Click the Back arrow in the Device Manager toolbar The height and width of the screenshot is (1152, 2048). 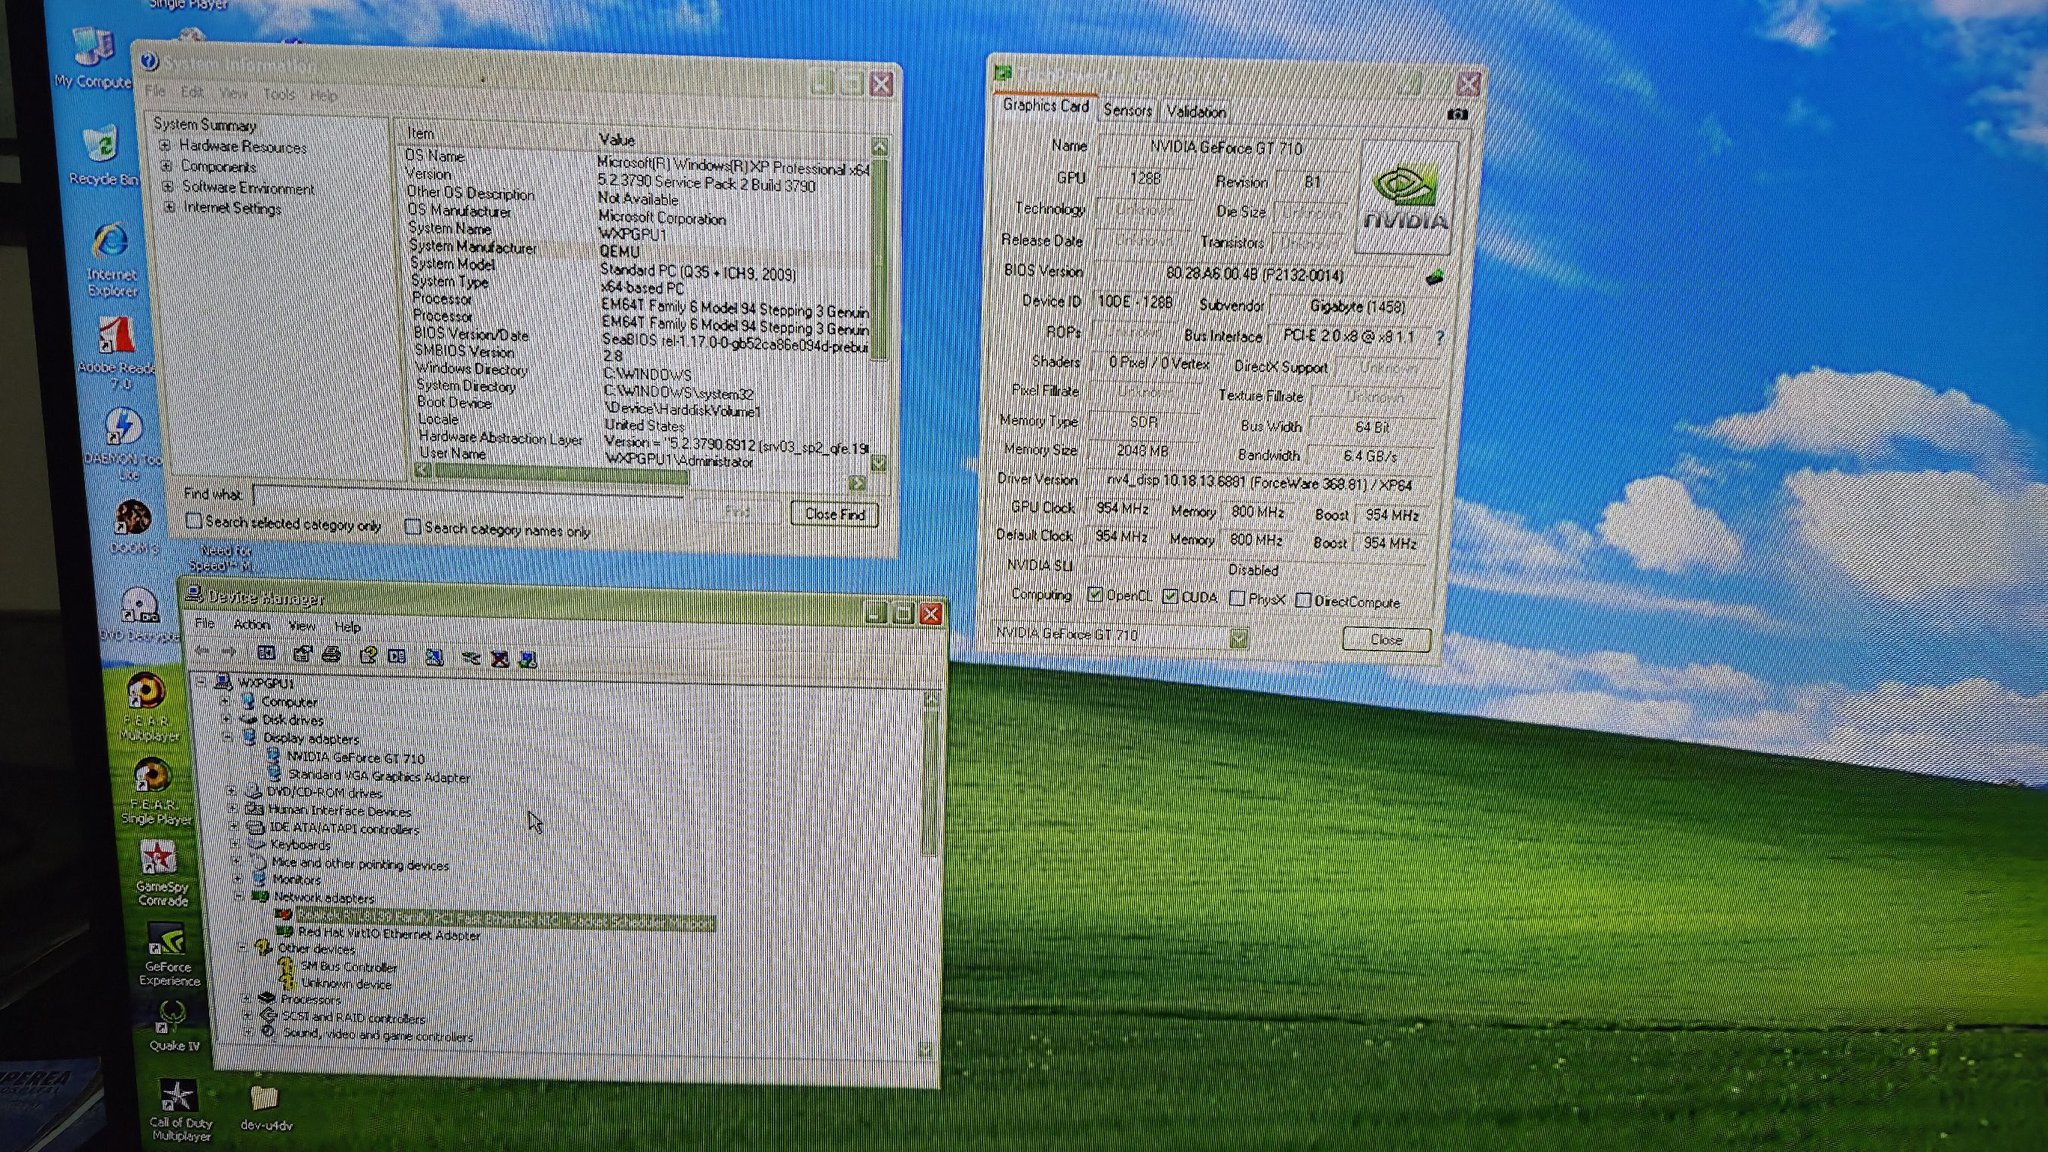pos(203,651)
